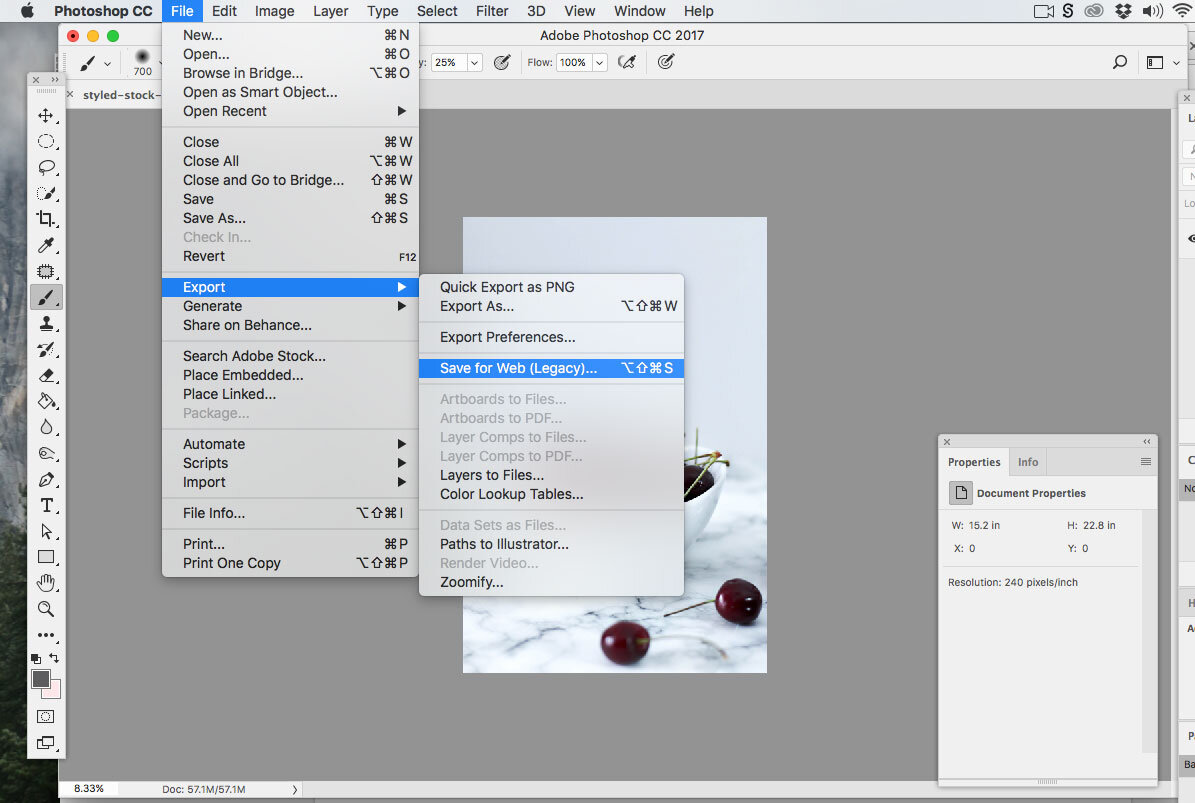Switch to the Info tab
1195x803 pixels.
pos(1028,462)
